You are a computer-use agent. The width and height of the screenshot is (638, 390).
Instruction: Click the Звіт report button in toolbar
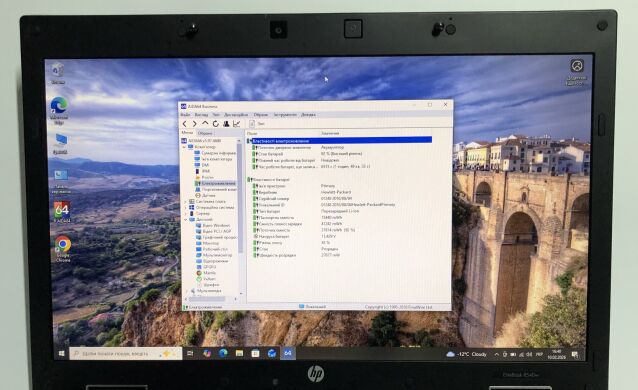[x=257, y=123]
